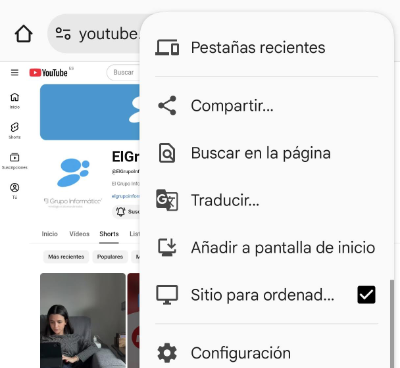Screen dimensions: 400x368
Task: Click El Grupo Informático channel avatar
Action: pos(73,182)
